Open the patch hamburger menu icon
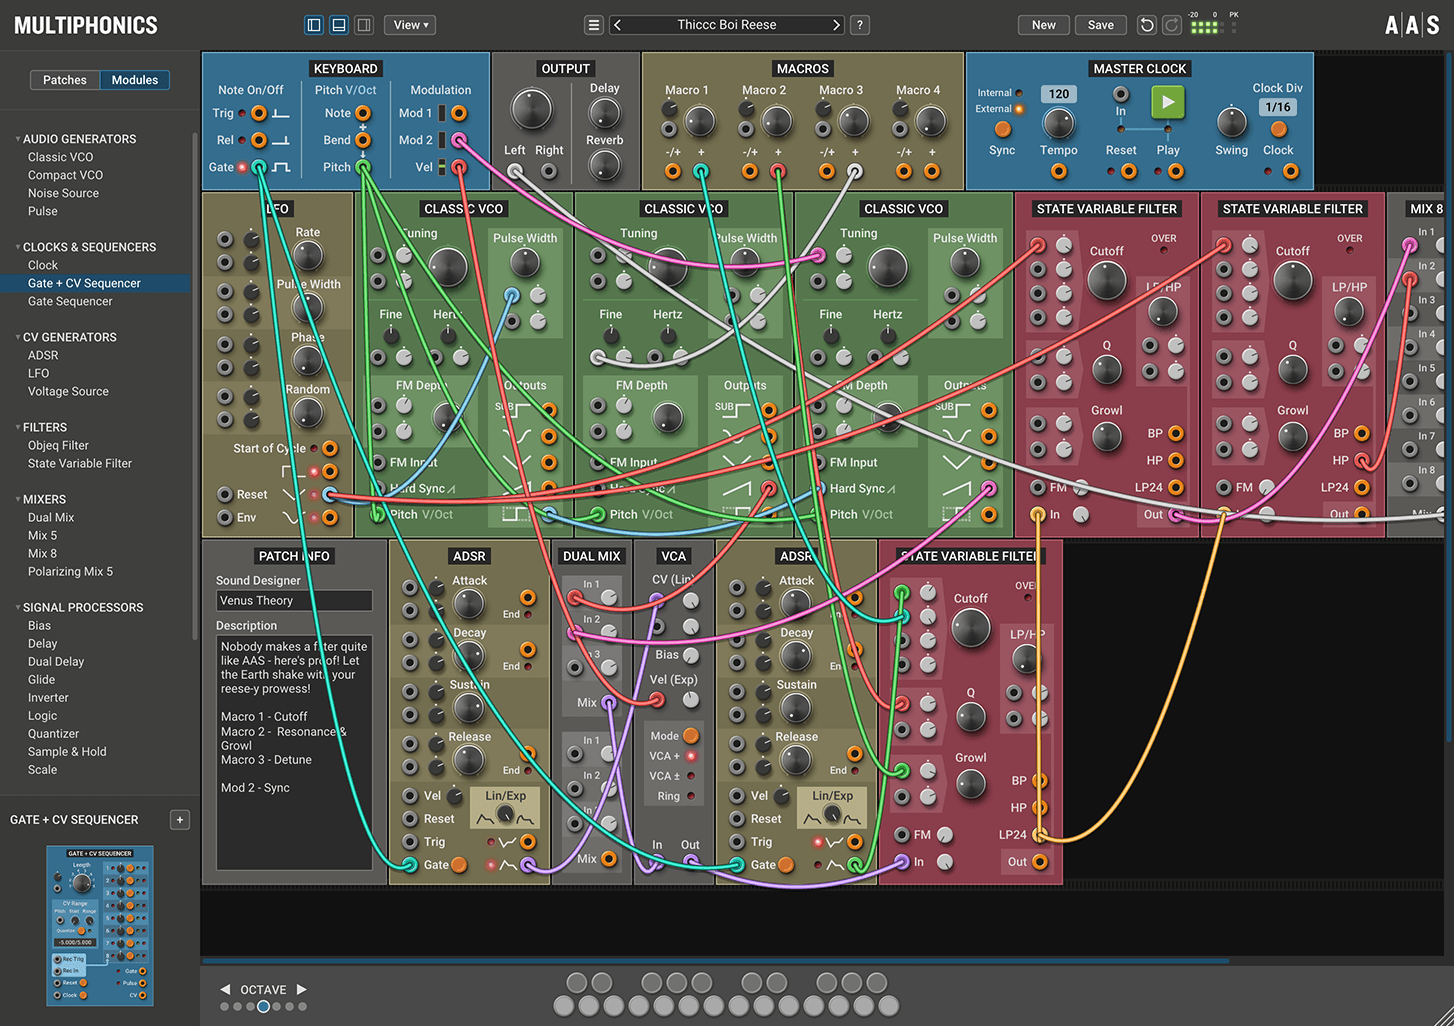 point(594,24)
